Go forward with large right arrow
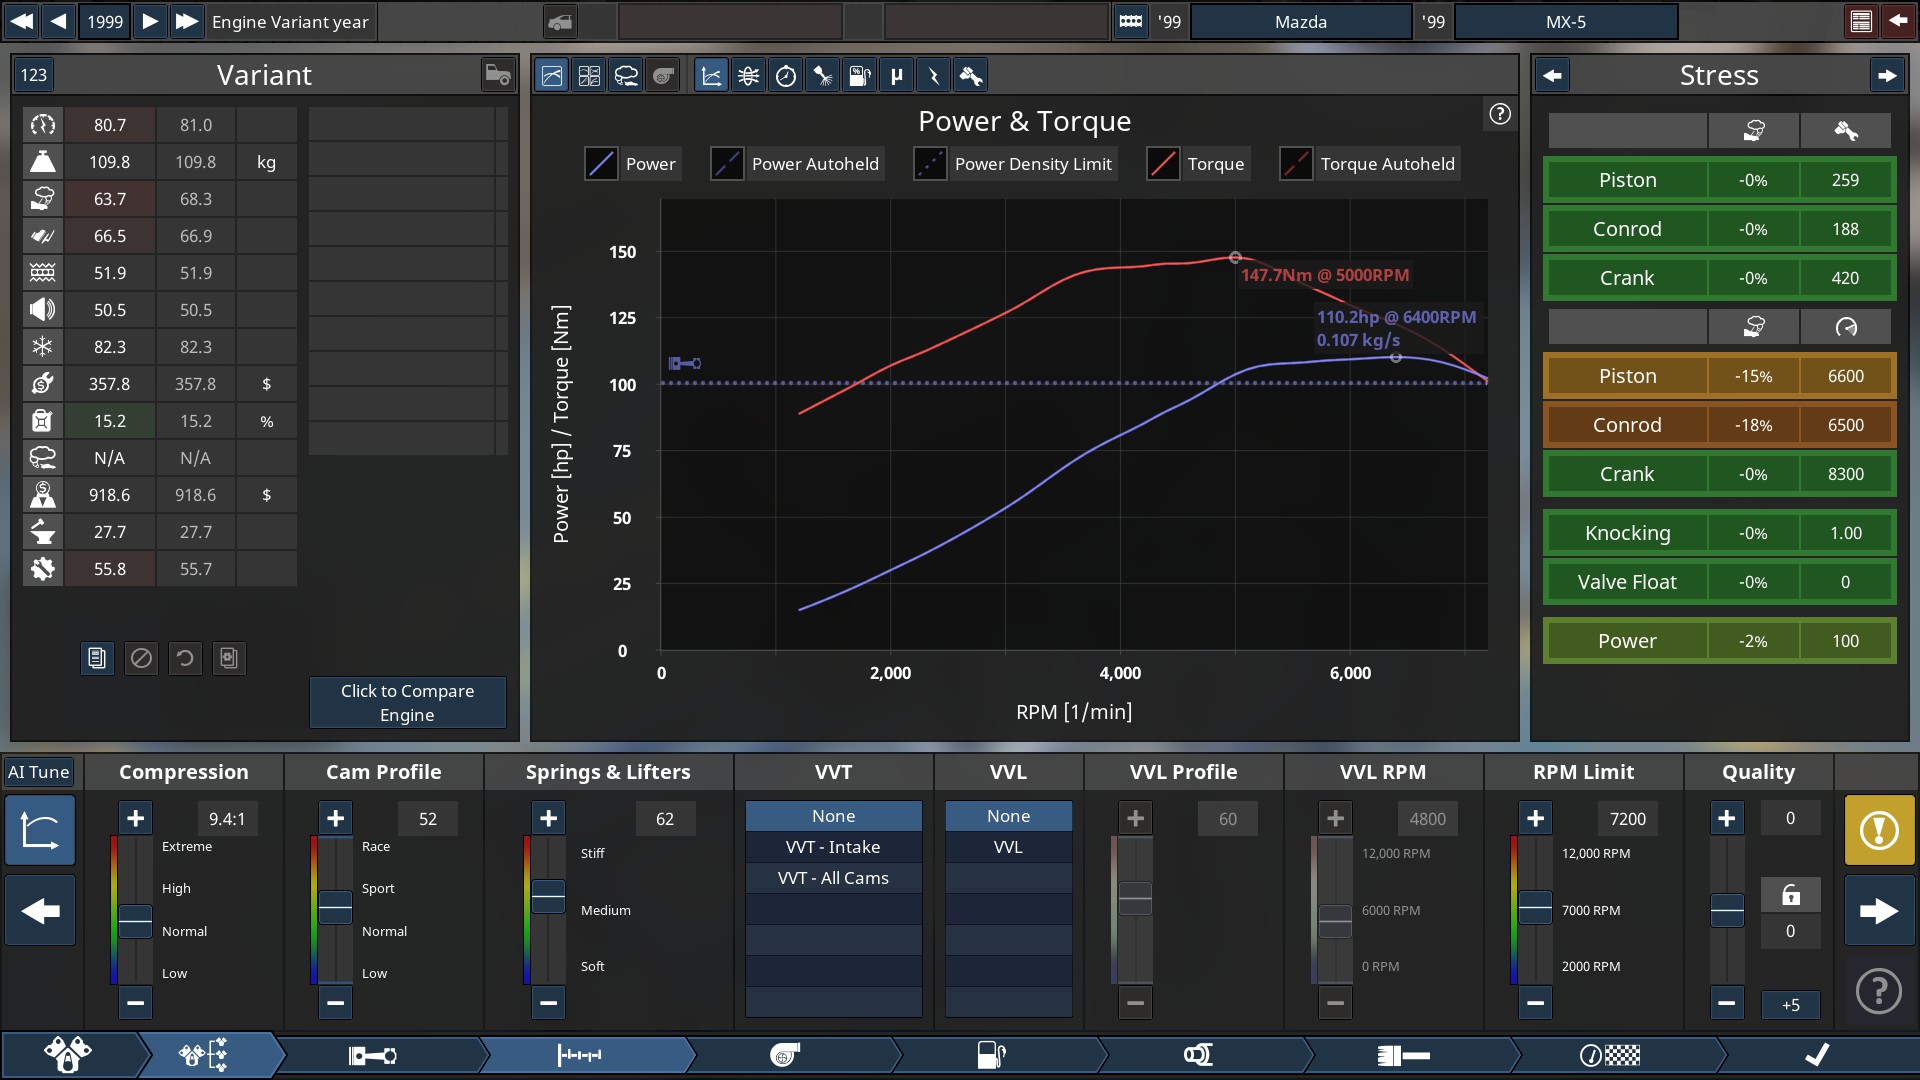The height and width of the screenshot is (1080, 1920). (1879, 911)
